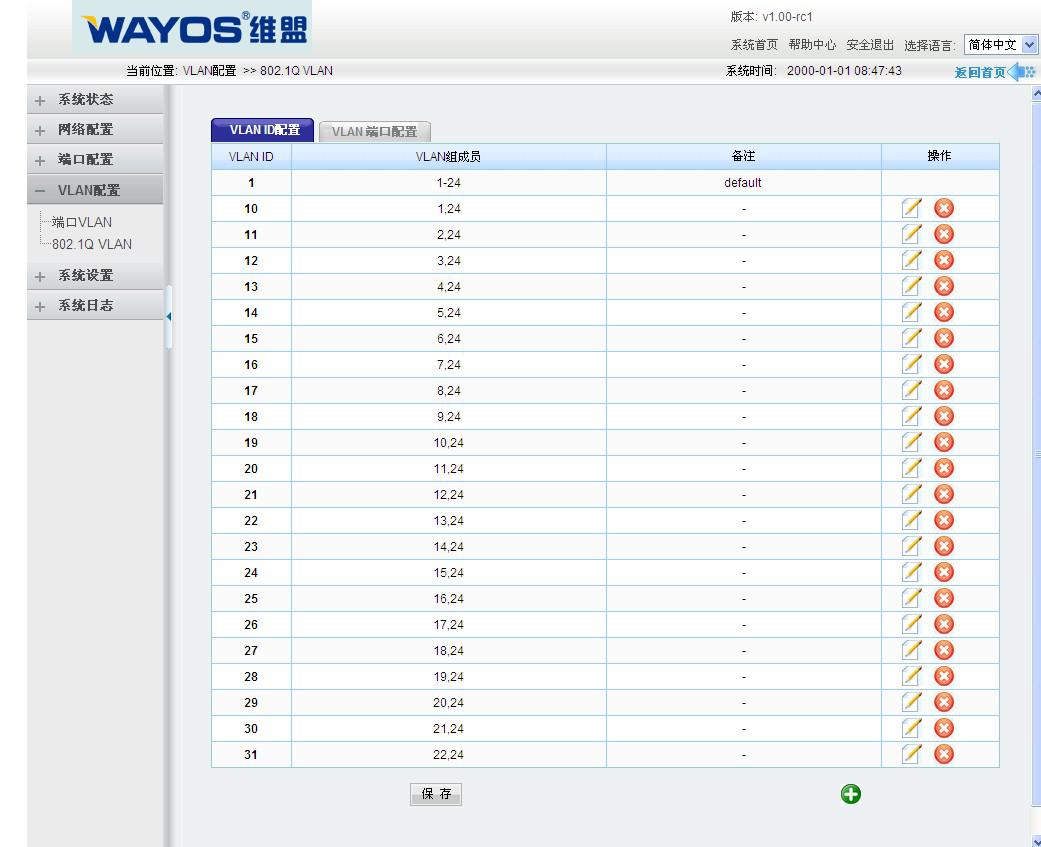Click the green plus icon to add a VLAN
This screenshot has height=847, width=1041.
850,794
